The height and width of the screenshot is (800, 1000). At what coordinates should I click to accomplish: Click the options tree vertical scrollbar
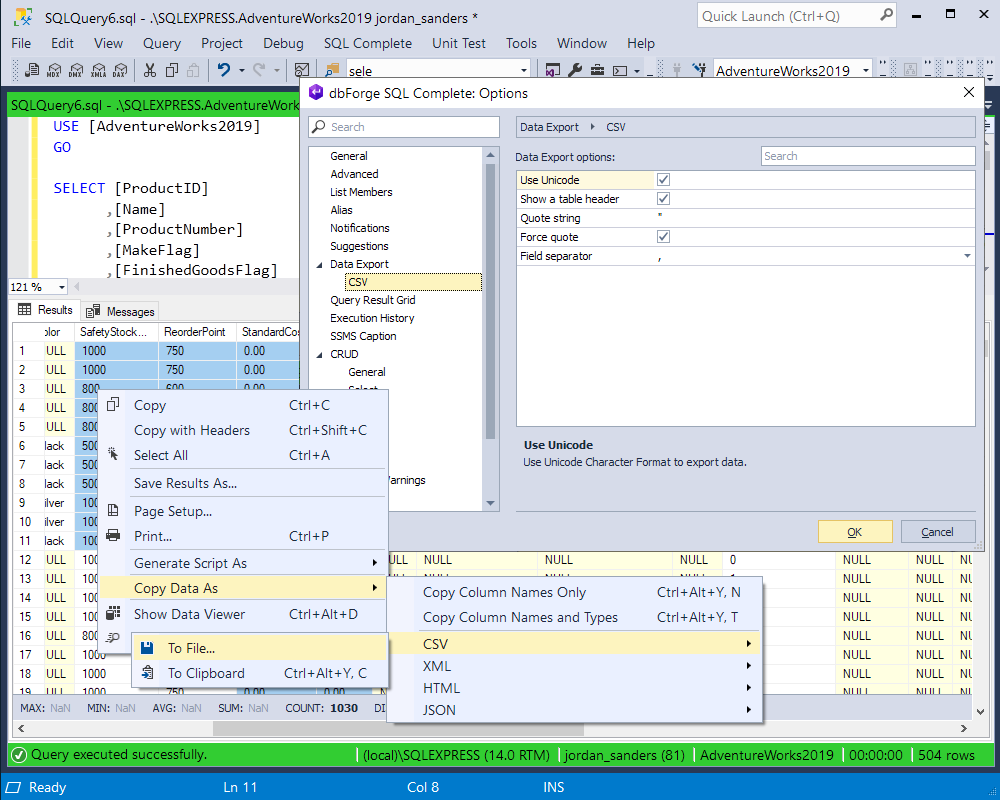tap(490, 301)
